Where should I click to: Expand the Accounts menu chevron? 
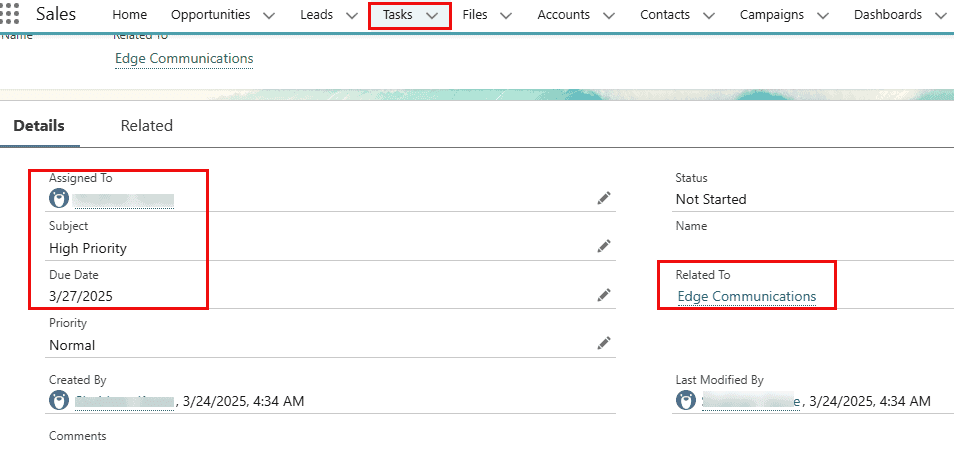coord(608,16)
